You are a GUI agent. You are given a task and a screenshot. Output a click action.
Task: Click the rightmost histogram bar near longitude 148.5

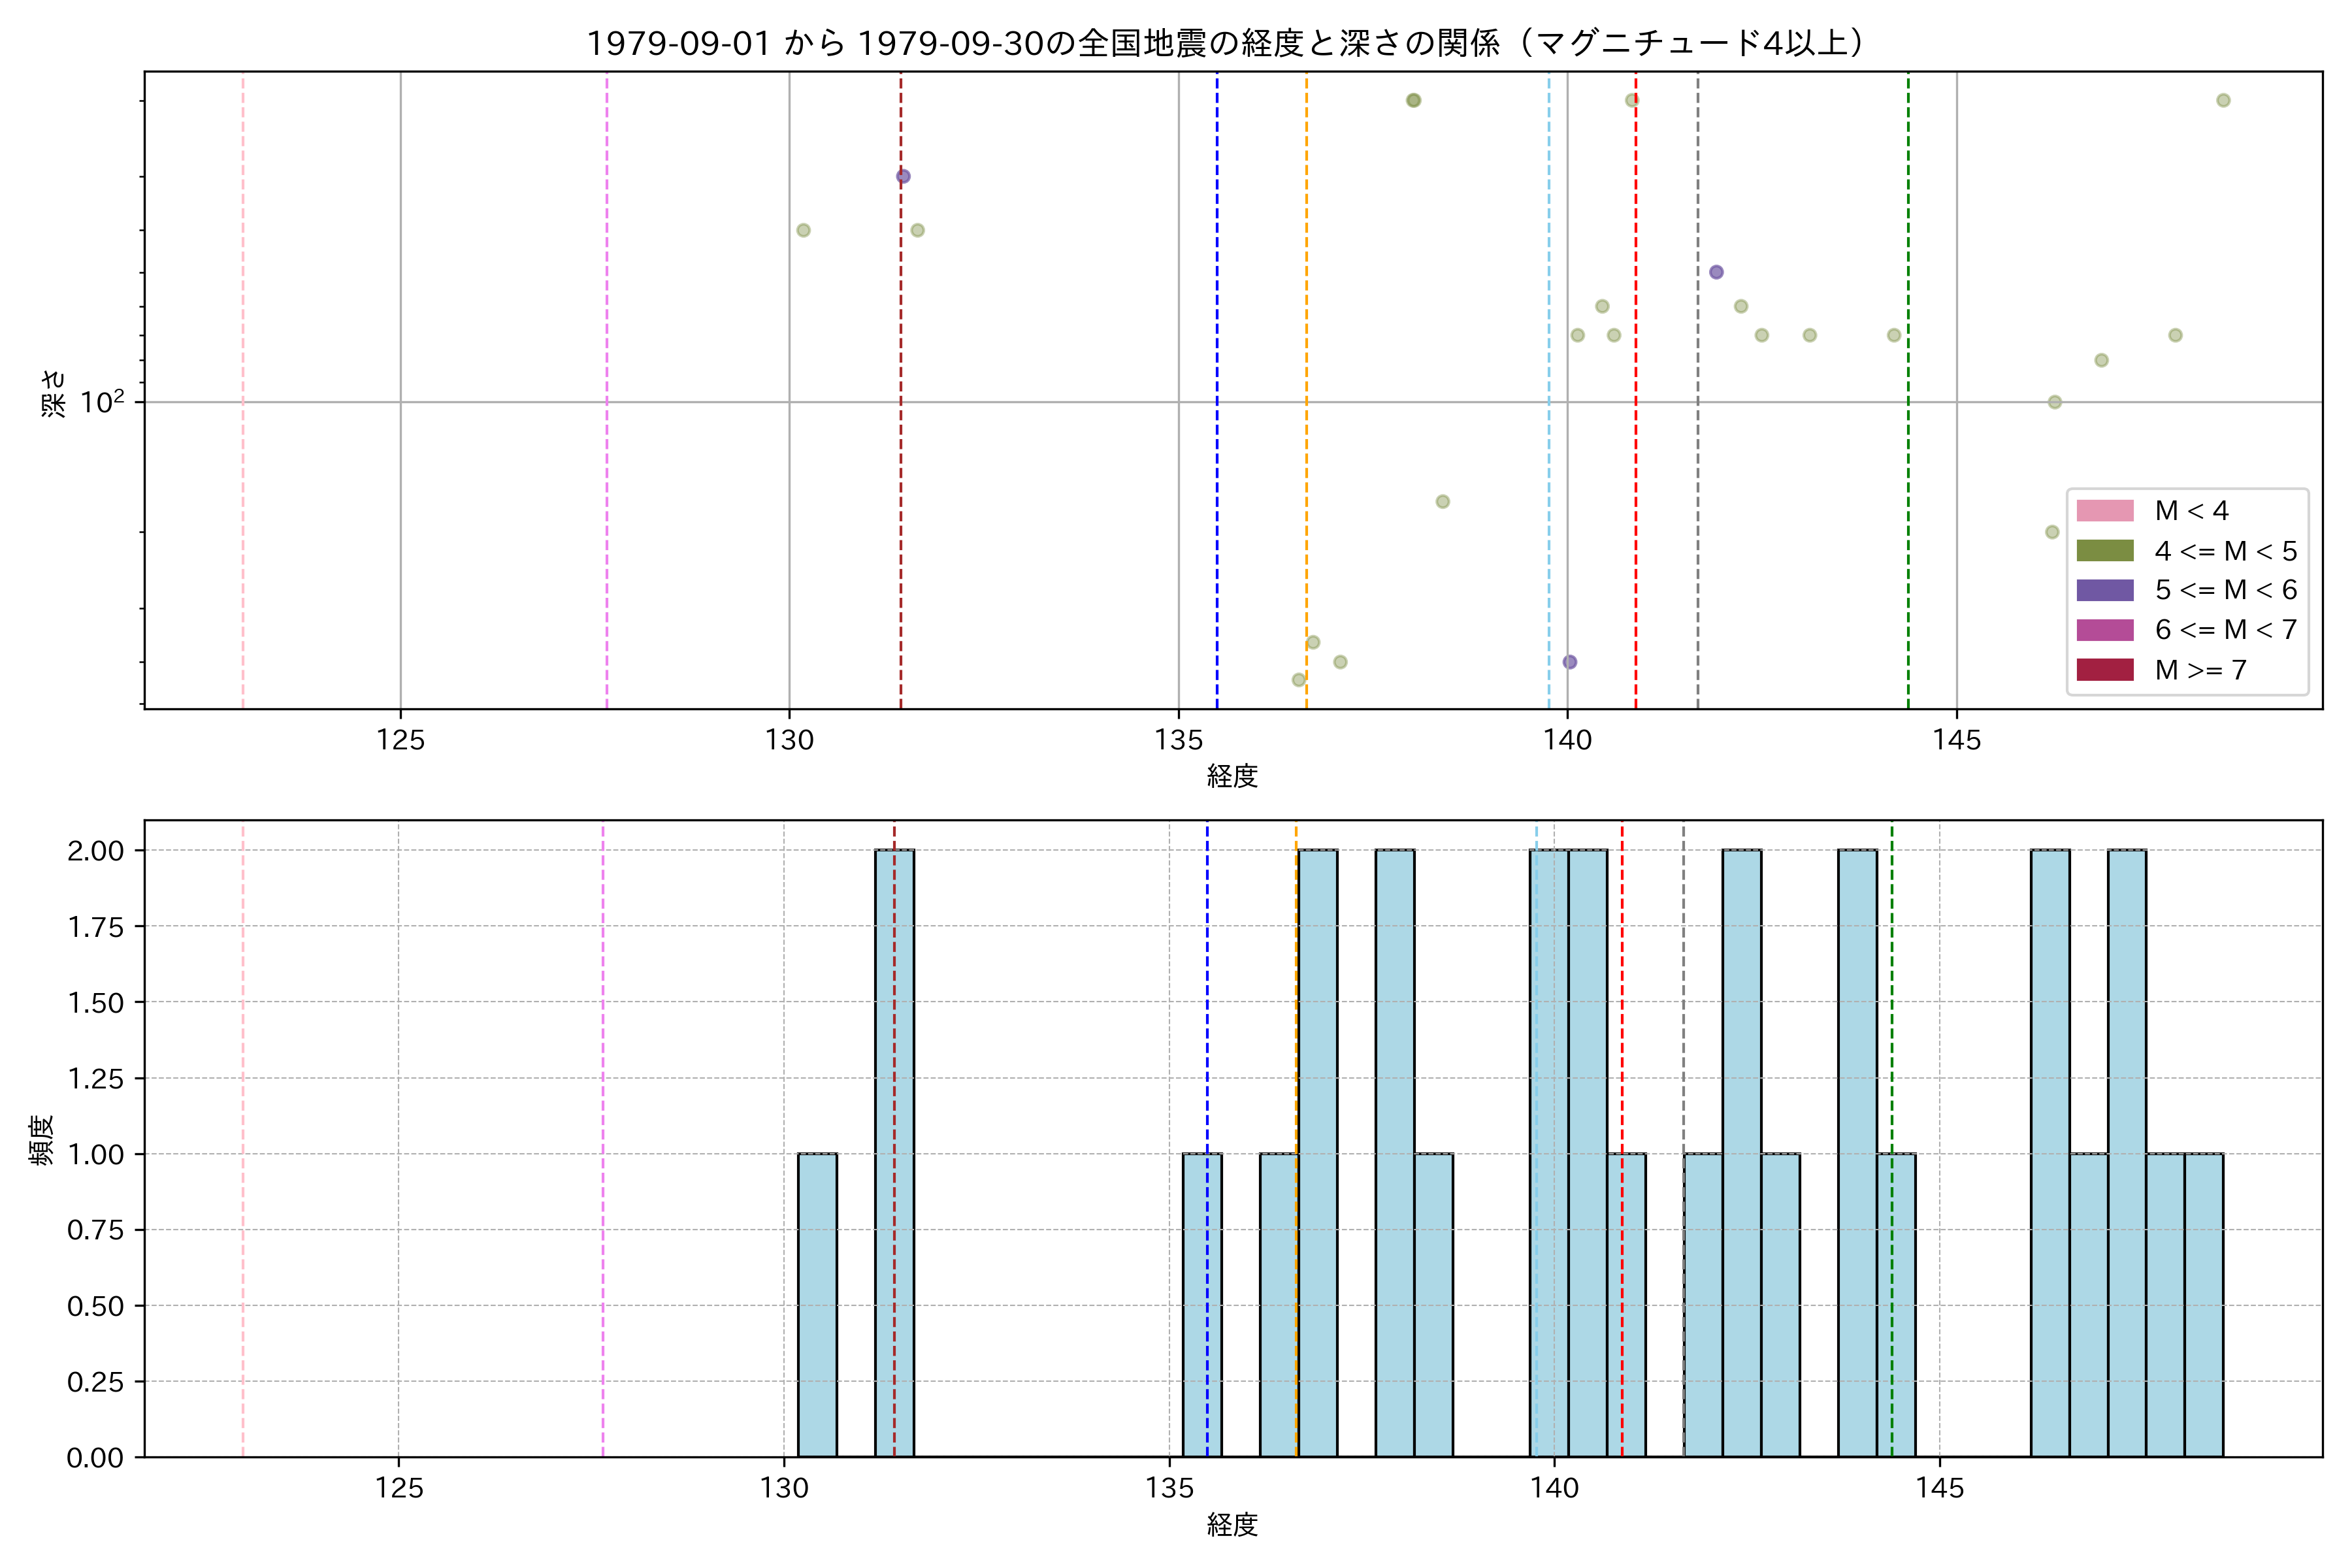(2203, 1305)
